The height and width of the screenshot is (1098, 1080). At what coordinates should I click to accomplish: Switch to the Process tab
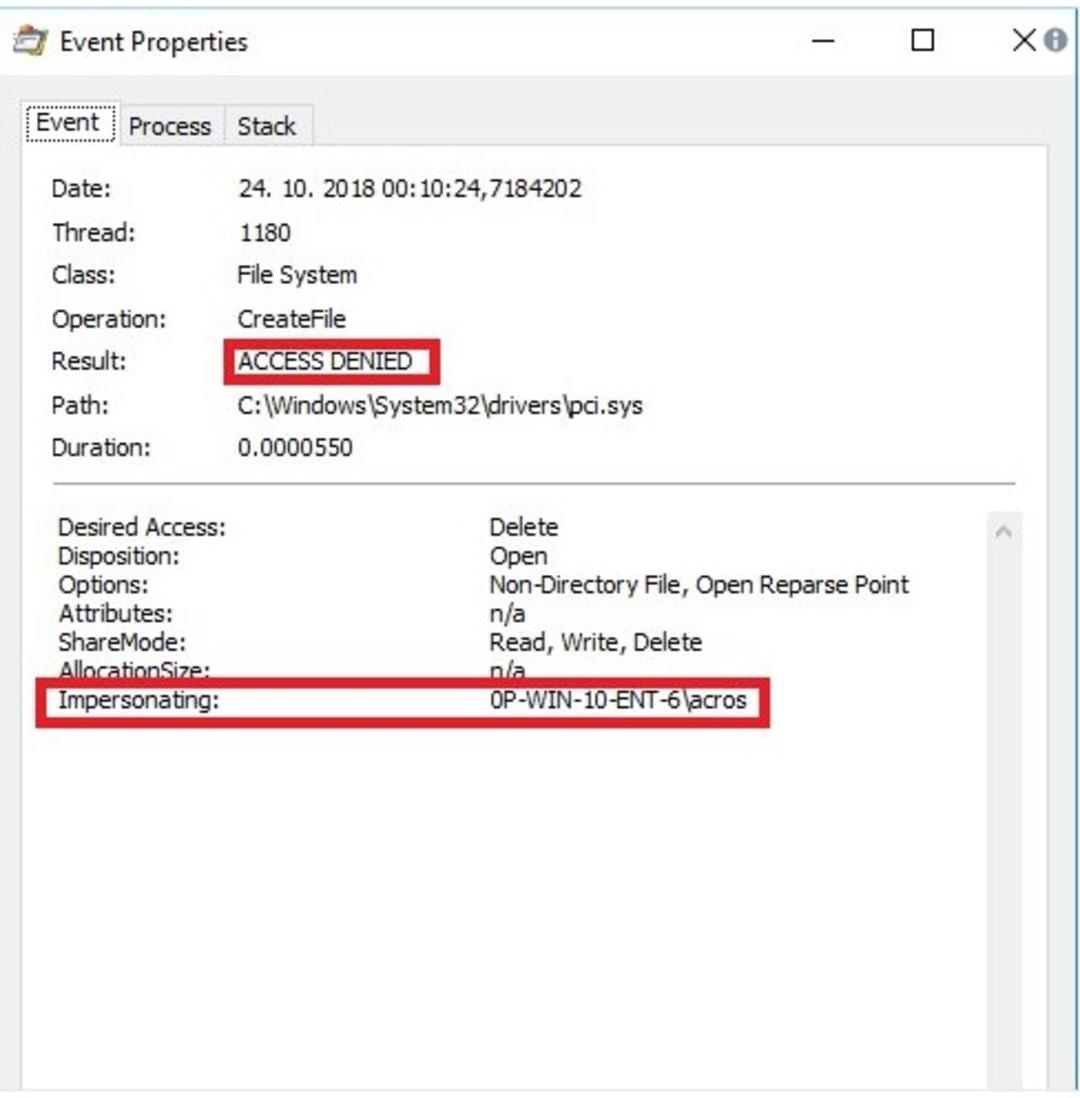(x=170, y=126)
